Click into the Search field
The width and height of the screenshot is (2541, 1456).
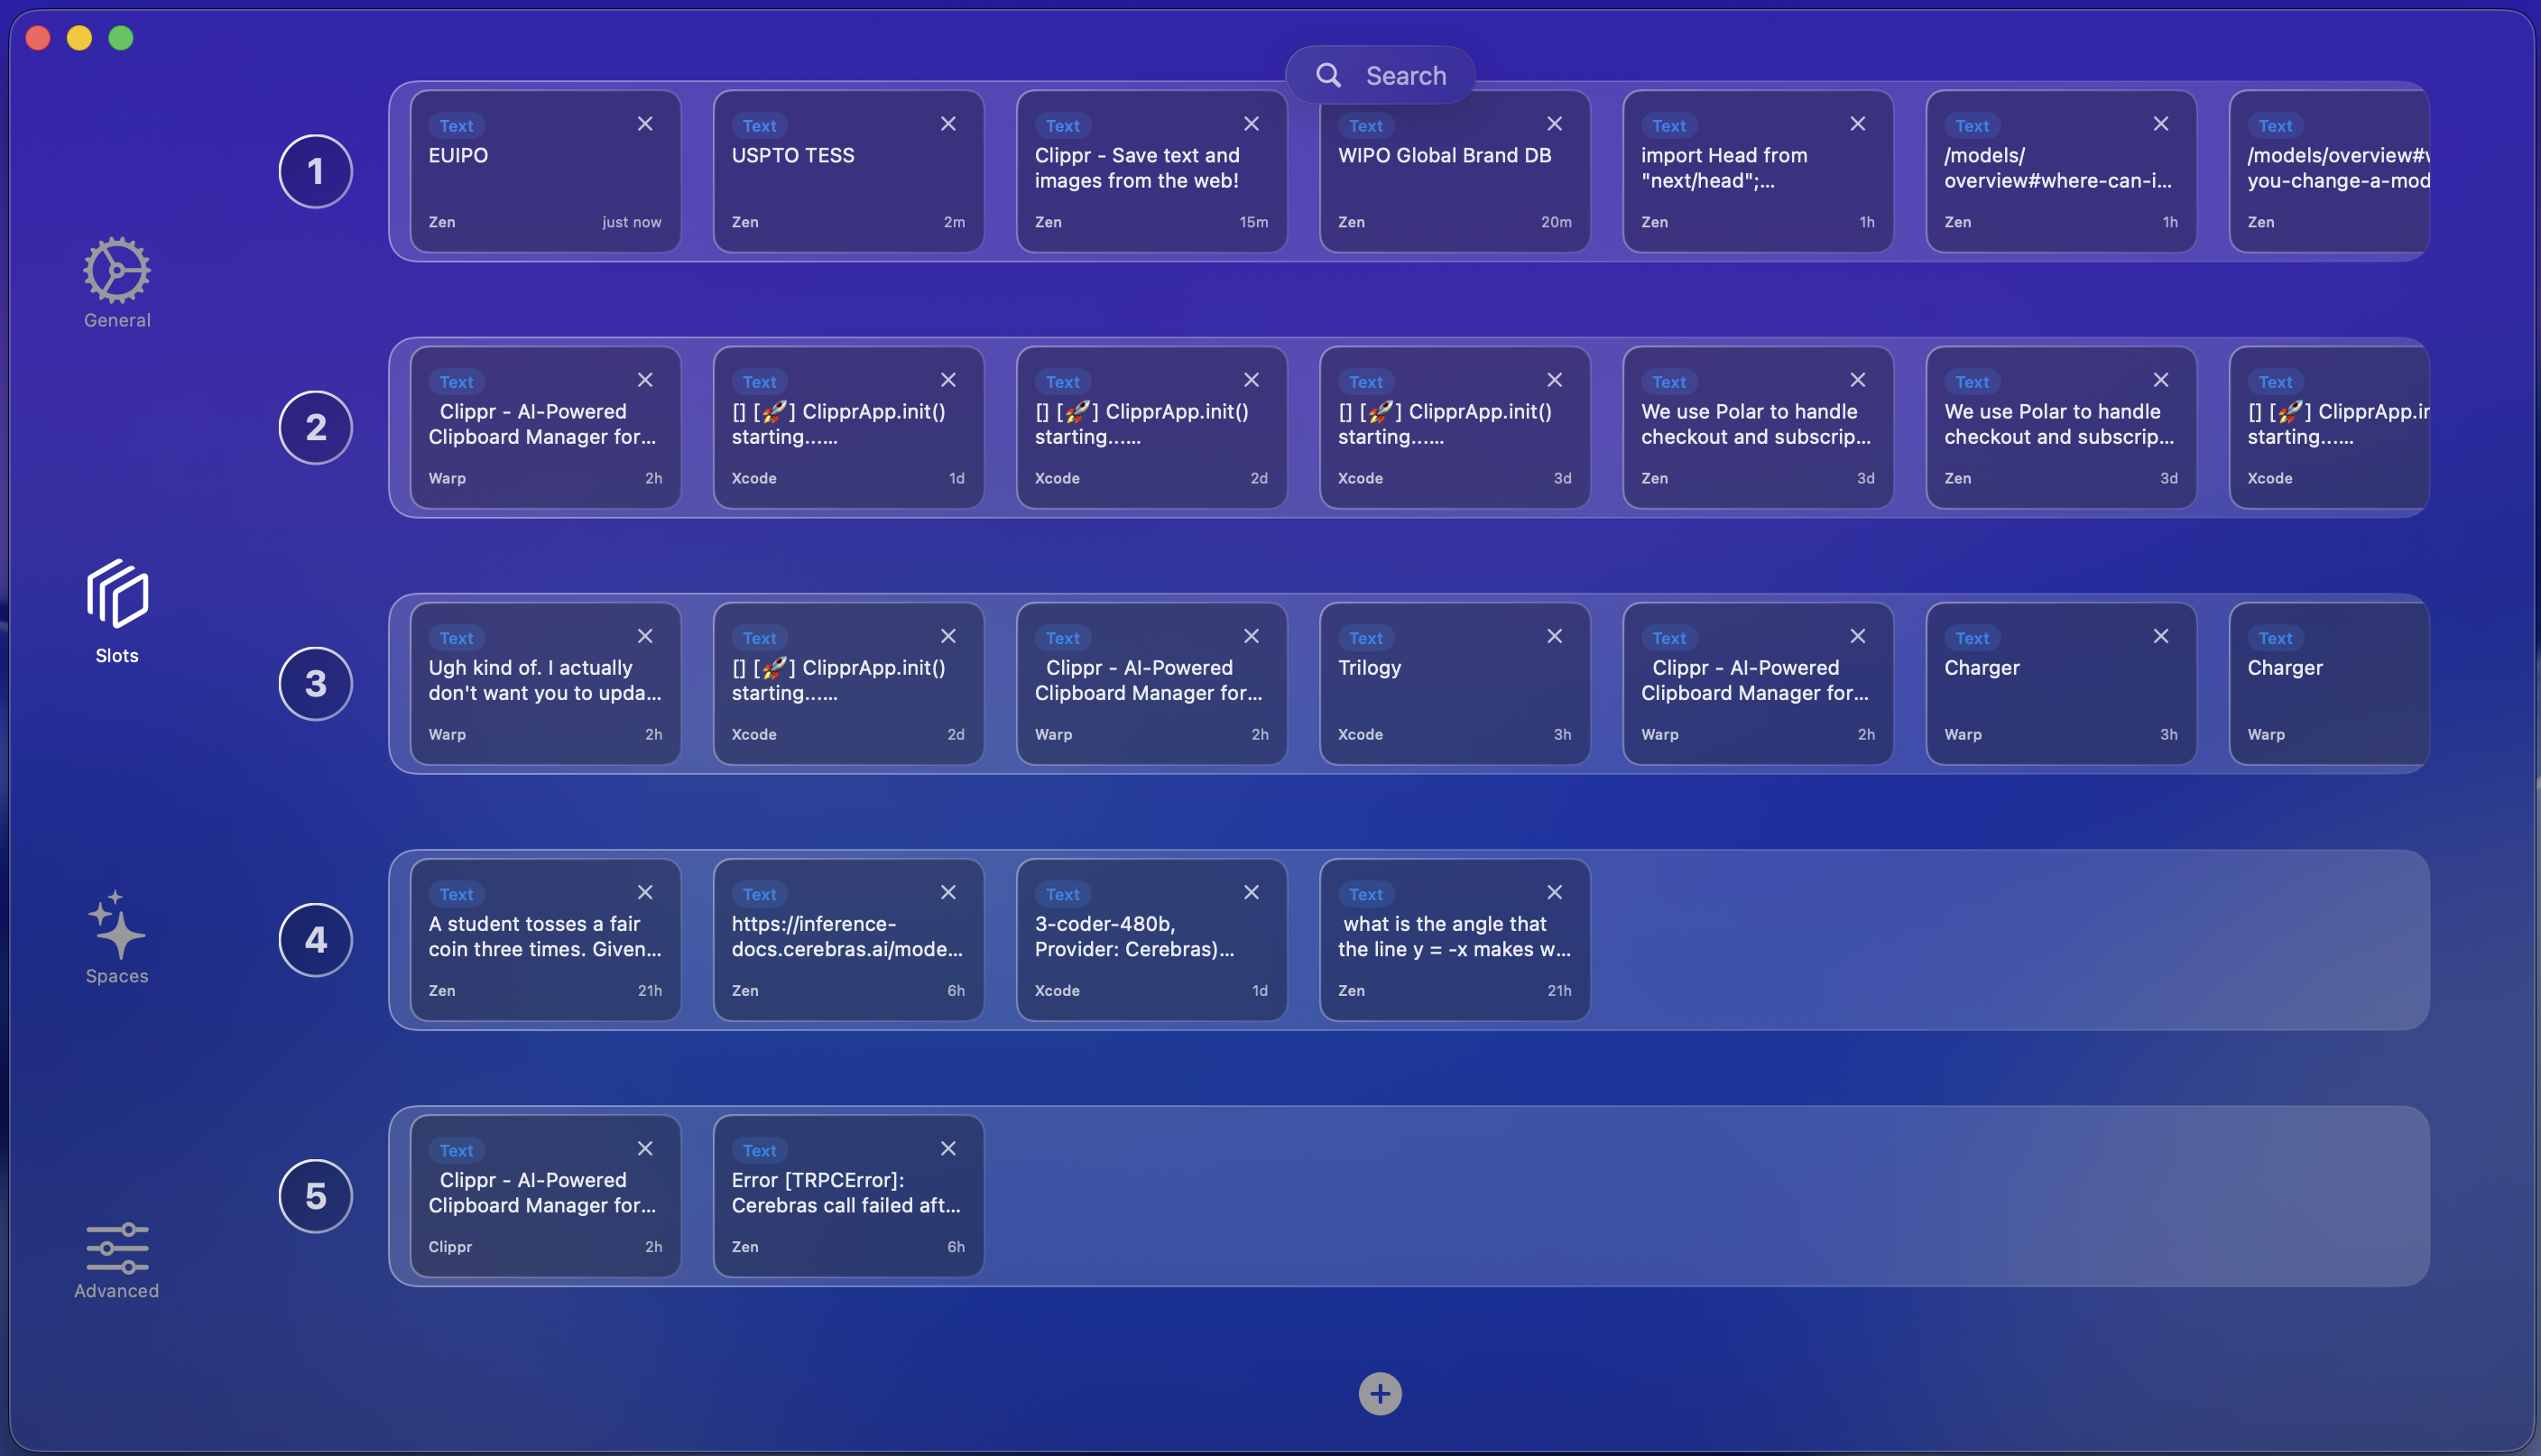(1406, 75)
